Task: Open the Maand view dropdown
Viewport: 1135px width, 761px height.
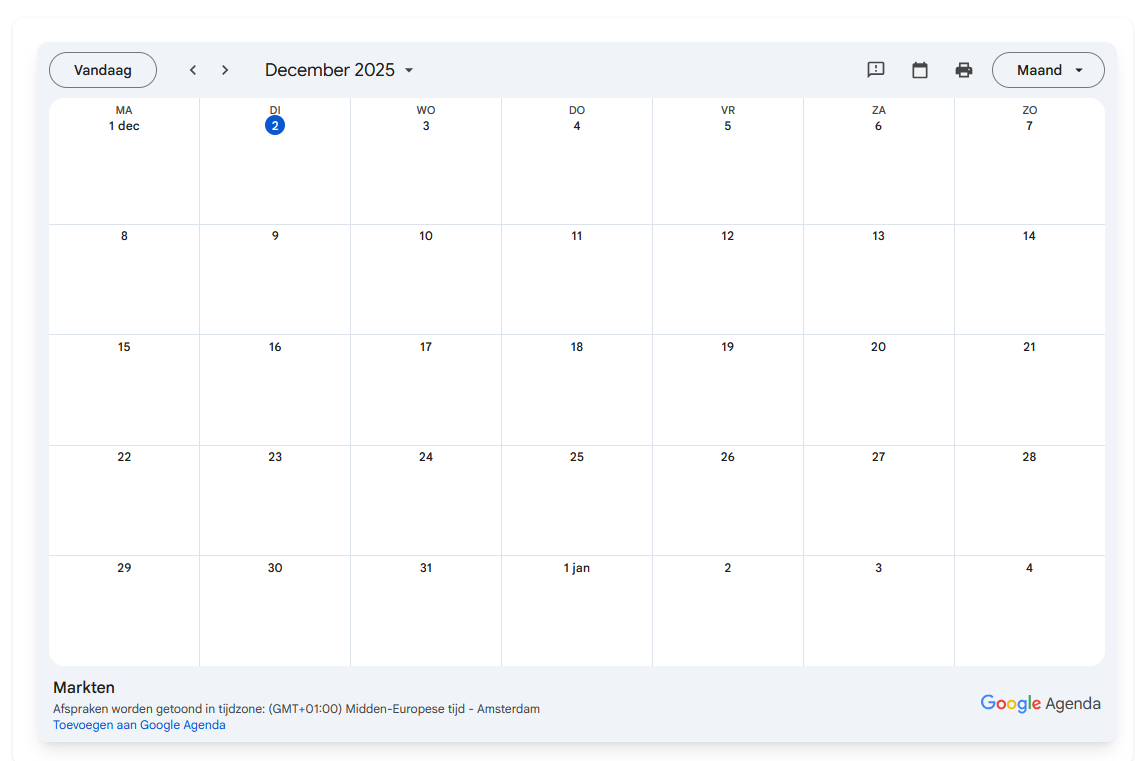Action: pos(1048,70)
